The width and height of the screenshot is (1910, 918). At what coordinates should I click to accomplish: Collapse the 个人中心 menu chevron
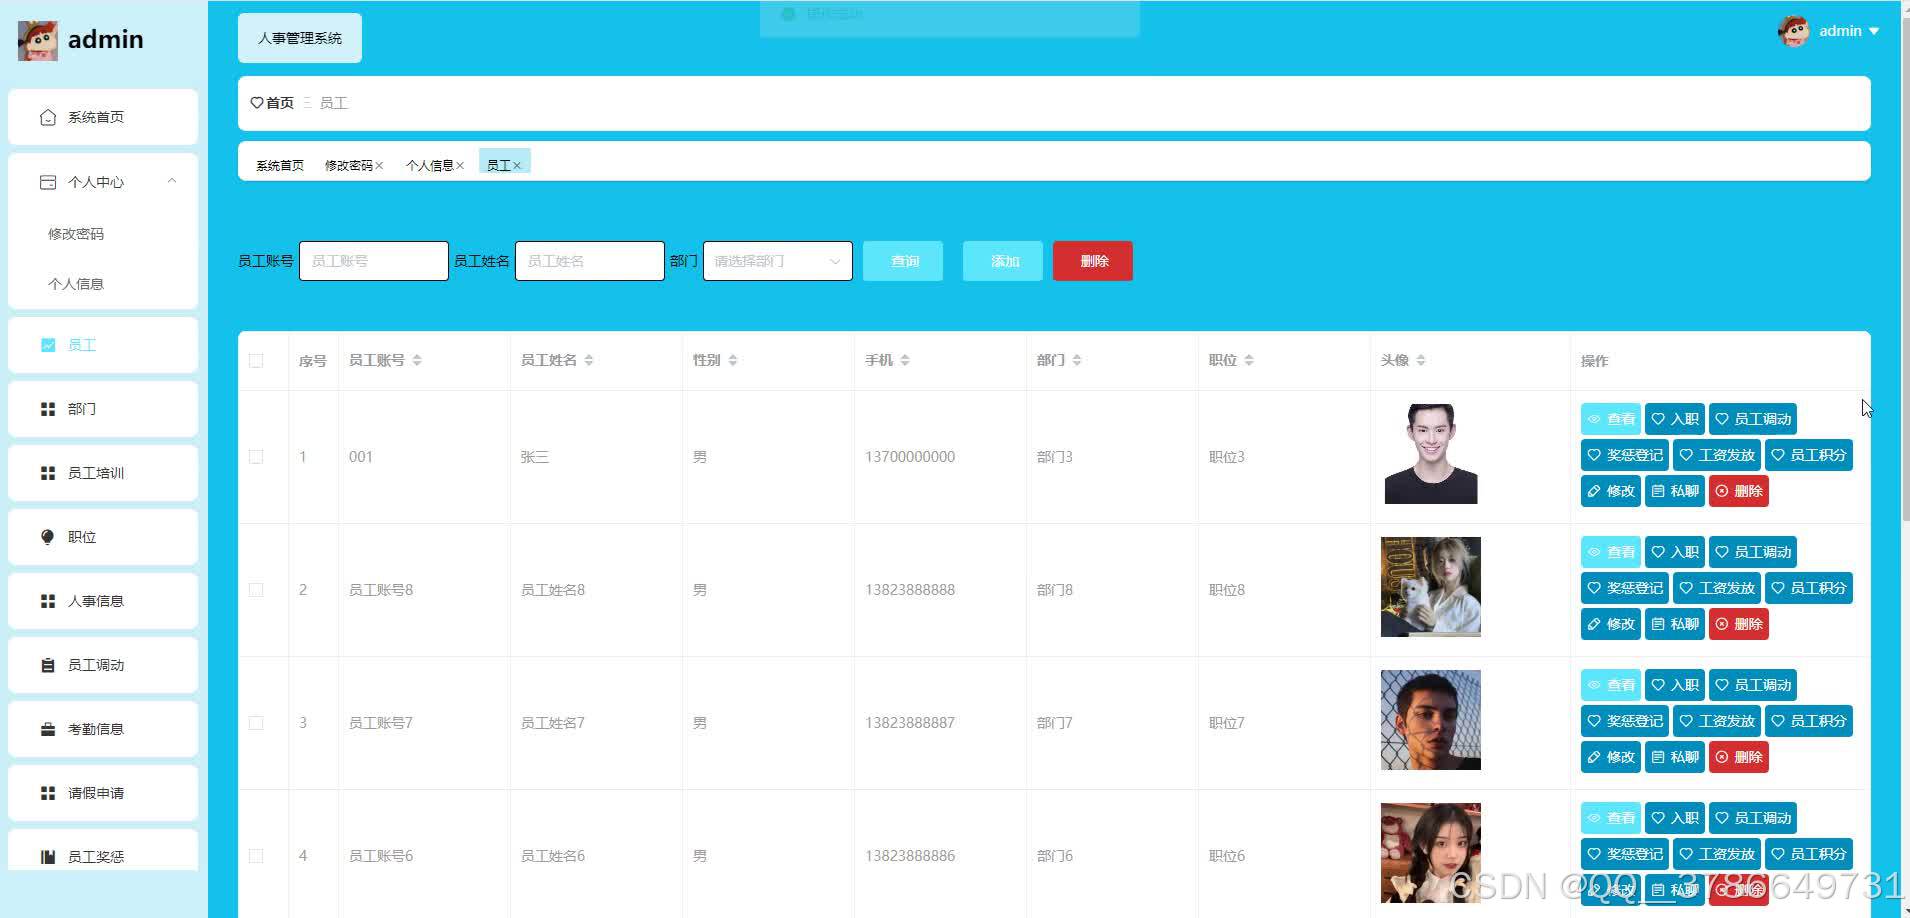click(x=172, y=181)
